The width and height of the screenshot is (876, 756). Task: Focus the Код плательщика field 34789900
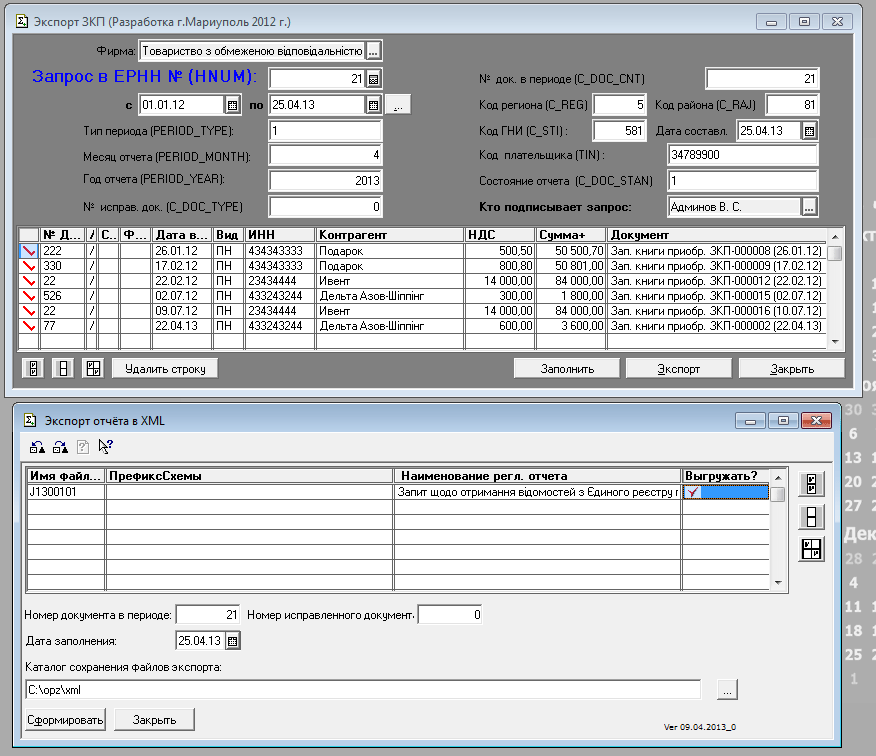tap(742, 155)
